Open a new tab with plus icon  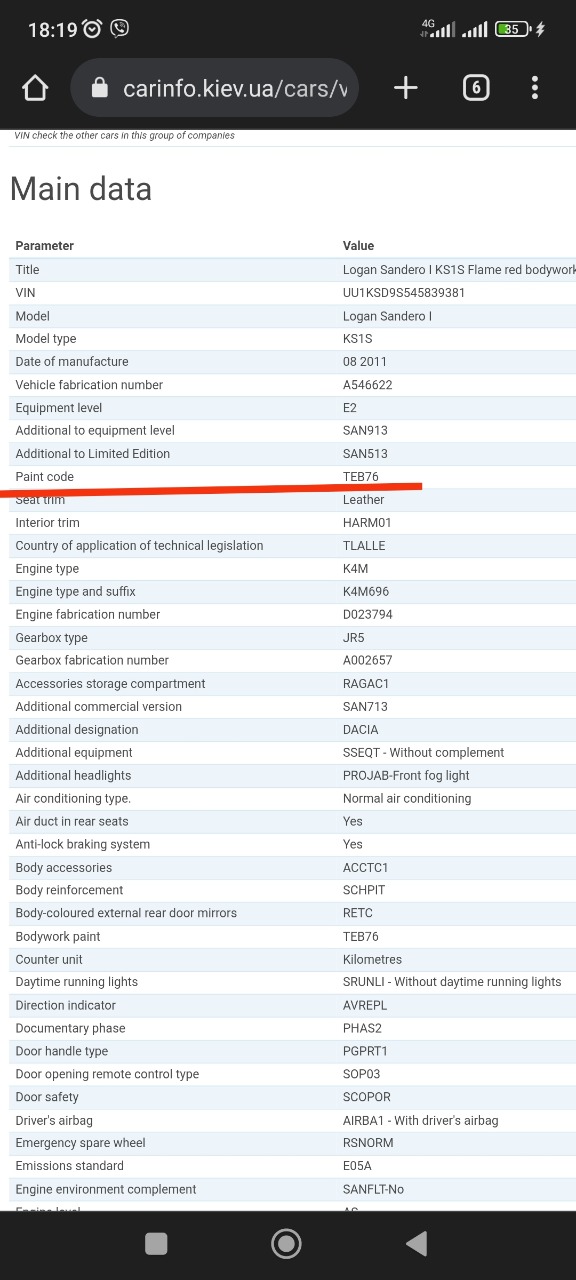[x=405, y=88]
